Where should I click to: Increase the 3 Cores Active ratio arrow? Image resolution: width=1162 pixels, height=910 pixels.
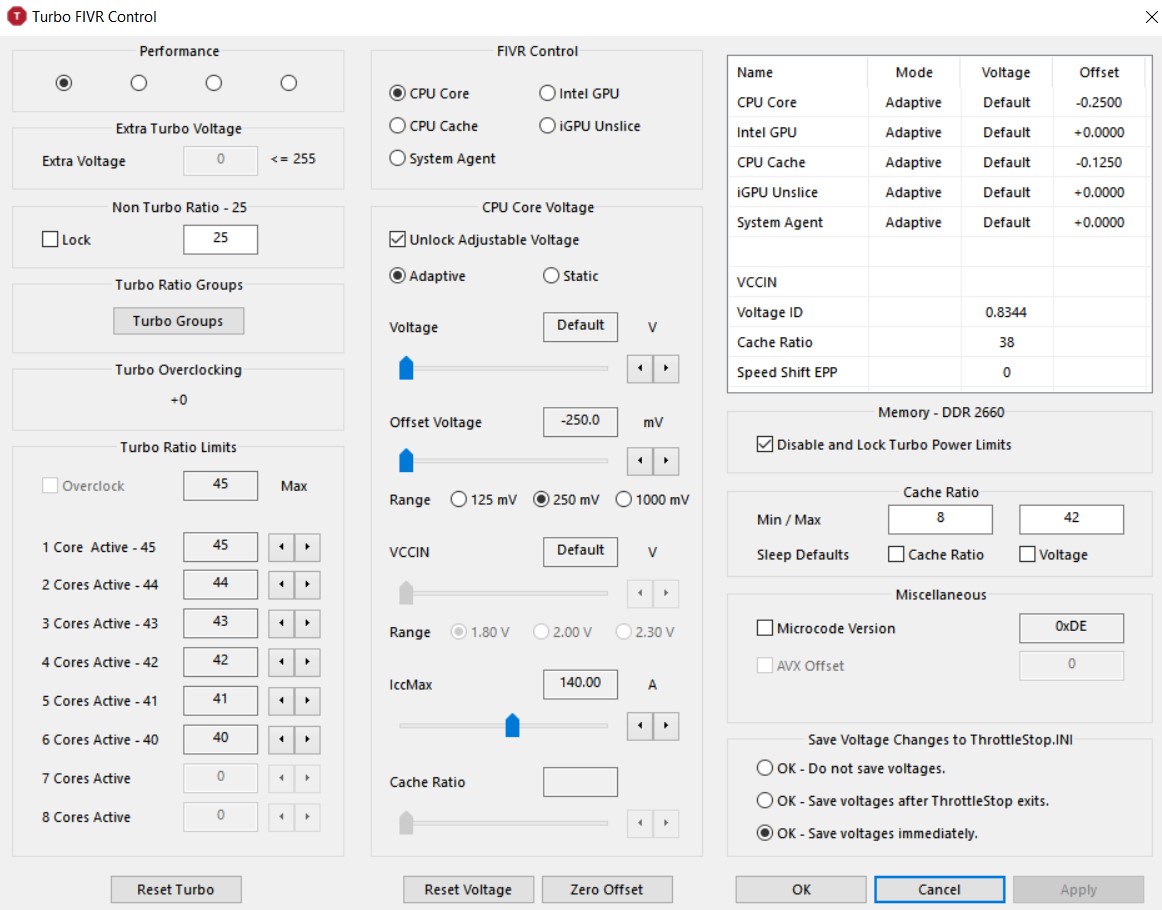pos(308,623)
